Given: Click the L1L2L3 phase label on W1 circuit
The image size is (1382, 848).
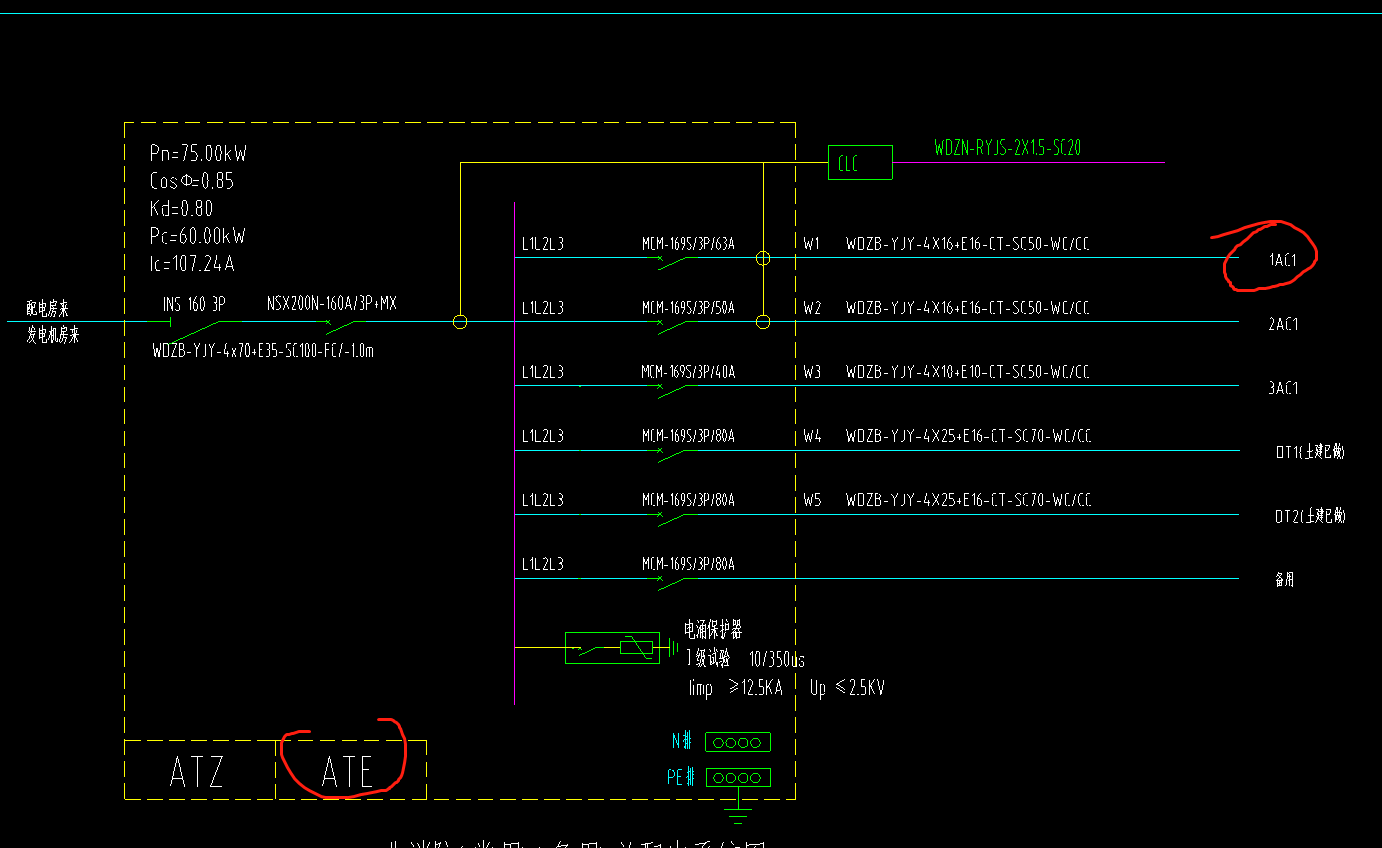Looking at the screenshot, I should pyautogui.click(x=543, y=244).
